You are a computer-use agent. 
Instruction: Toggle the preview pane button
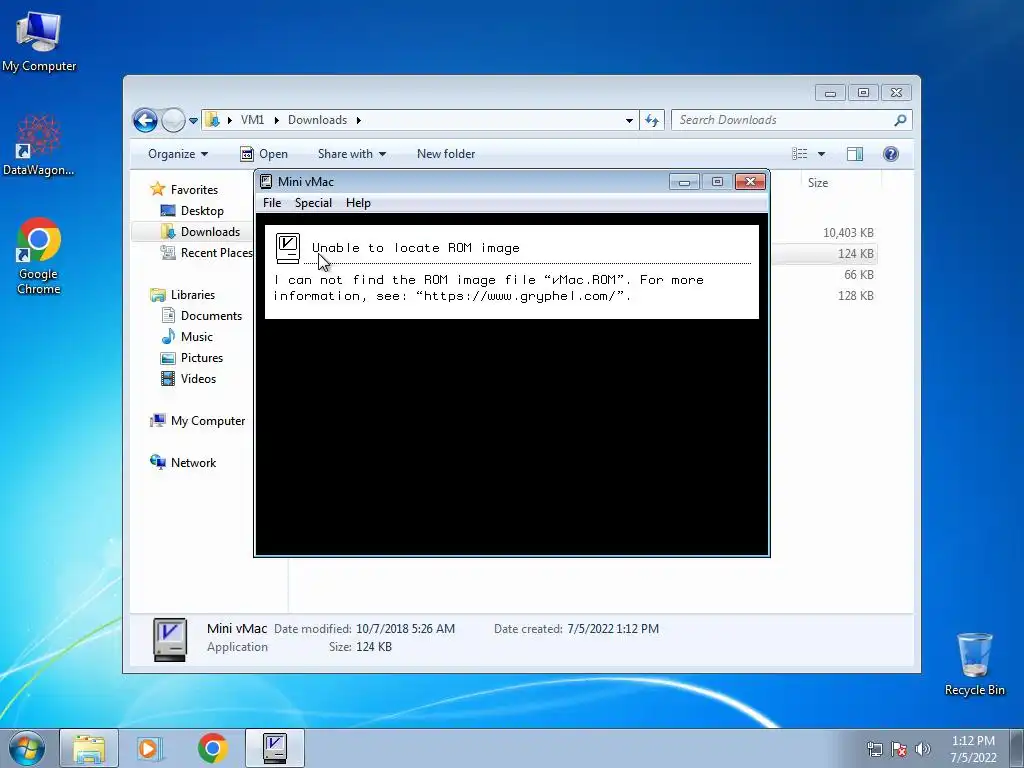click(x=855, y=154)
